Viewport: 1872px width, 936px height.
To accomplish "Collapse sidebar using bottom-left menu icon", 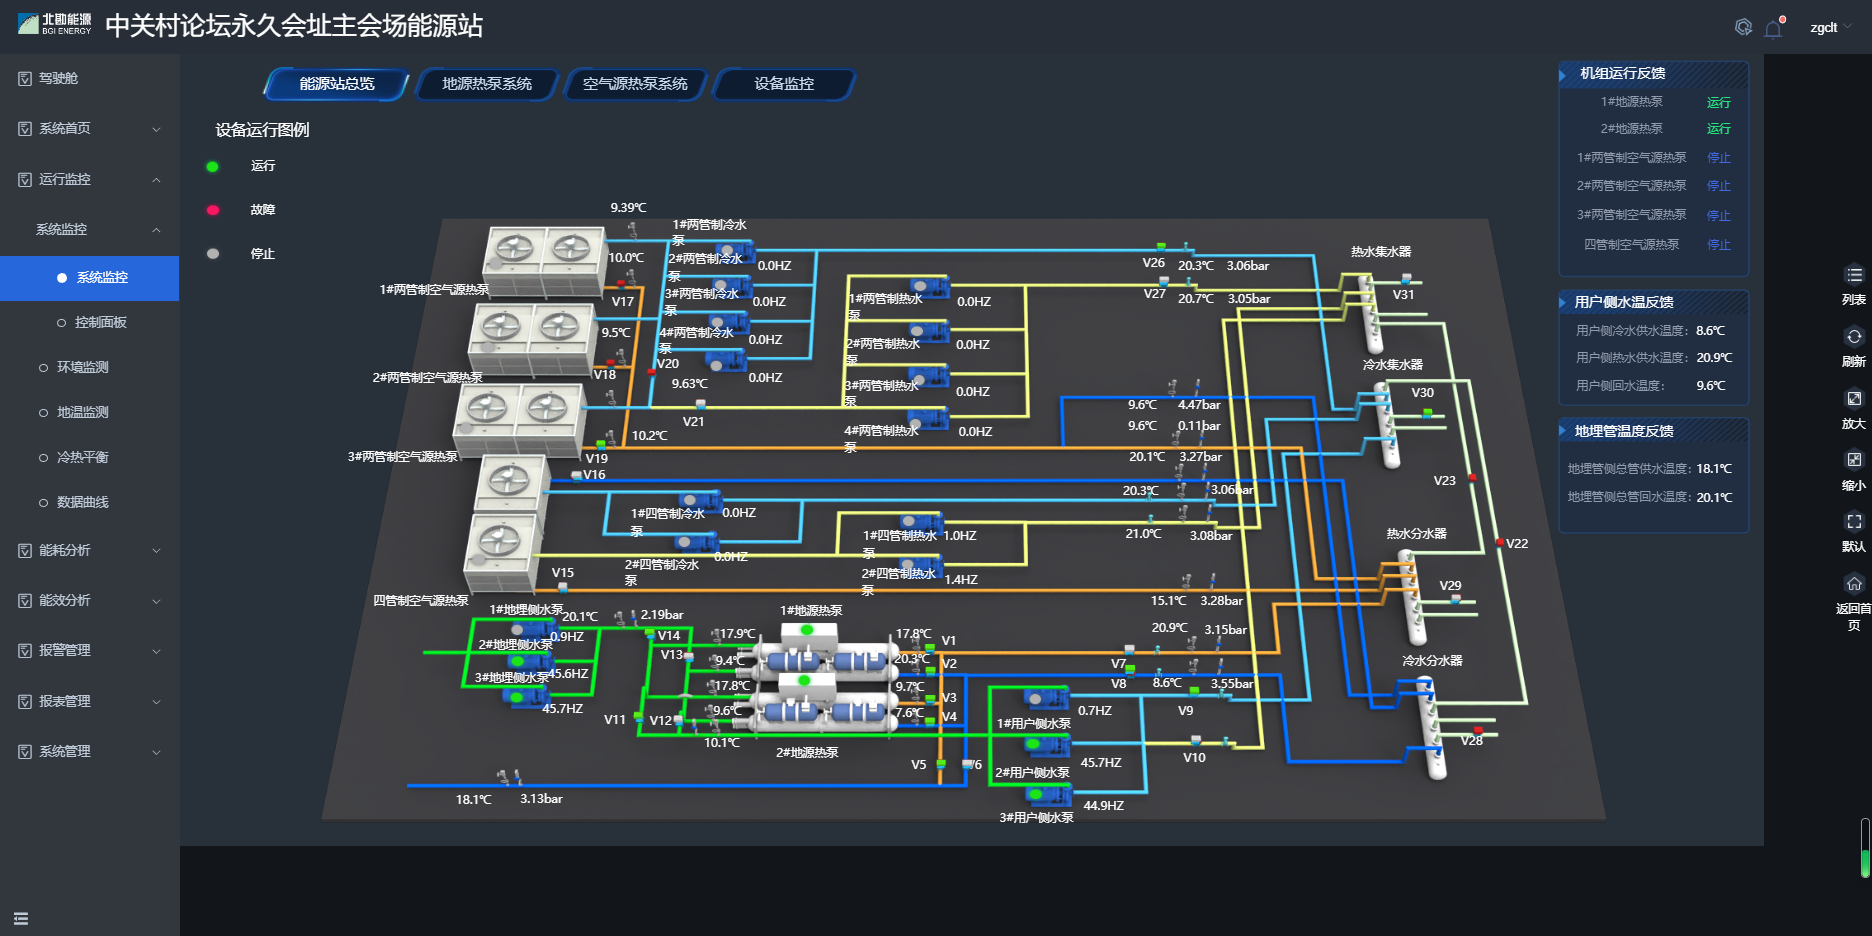I will (21, 919).
